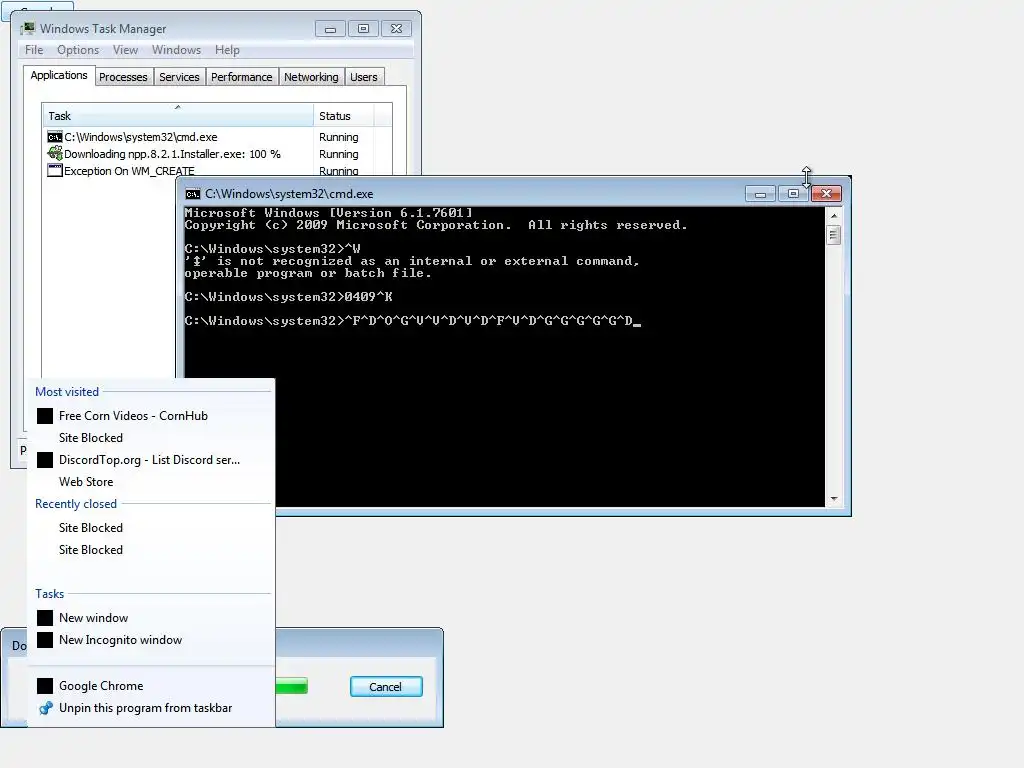Click the cmd scrollbar up arrow
The height and width of the screenshot is (768, 1024).
tap(834, 216)
